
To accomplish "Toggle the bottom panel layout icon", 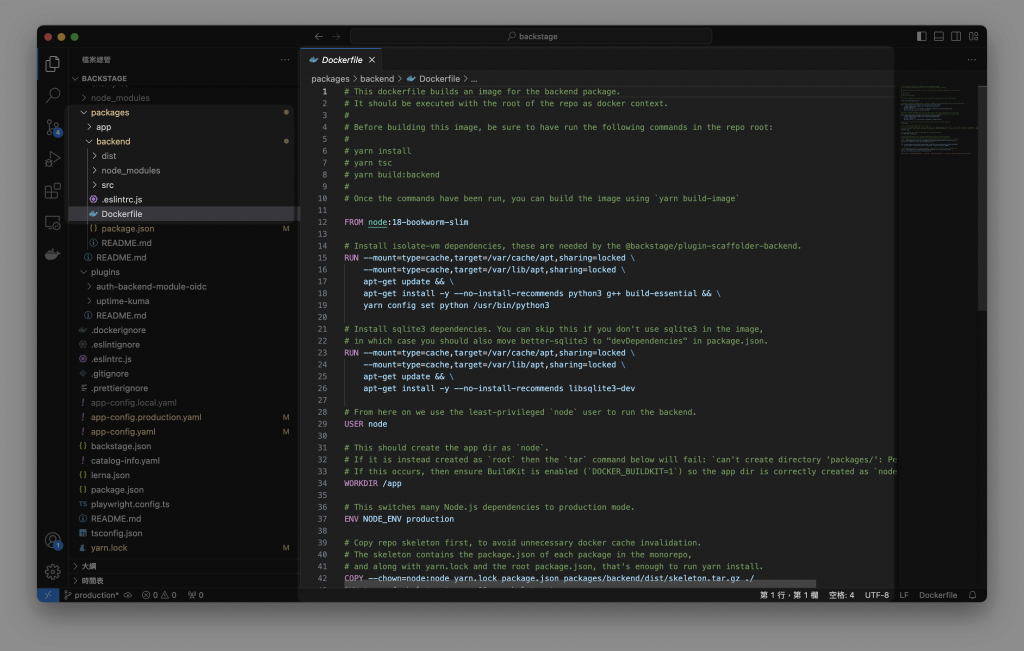I will [x=938, y=37].
